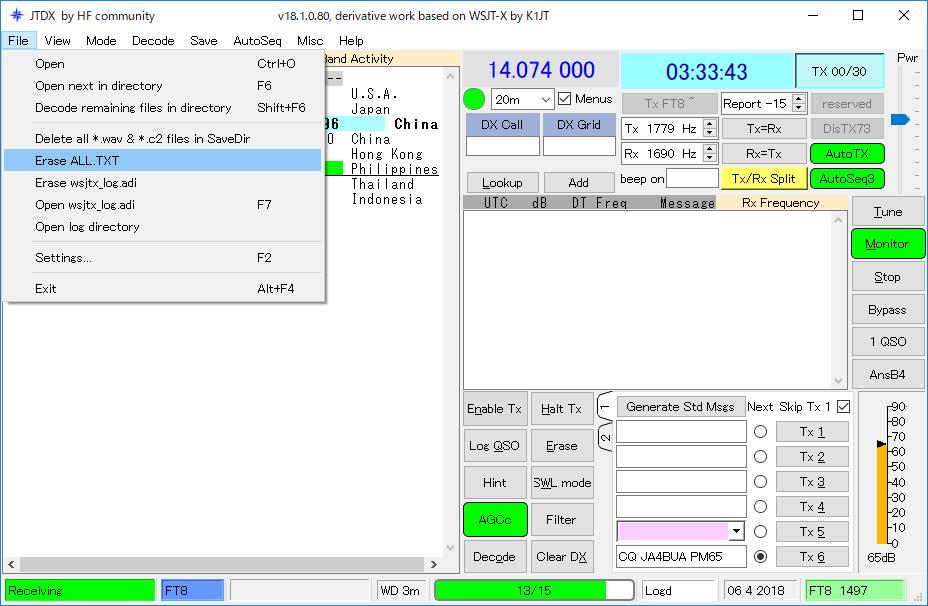Click the Enable Tx button
This screenshot has height=606, width=928.
coord(495,408)
